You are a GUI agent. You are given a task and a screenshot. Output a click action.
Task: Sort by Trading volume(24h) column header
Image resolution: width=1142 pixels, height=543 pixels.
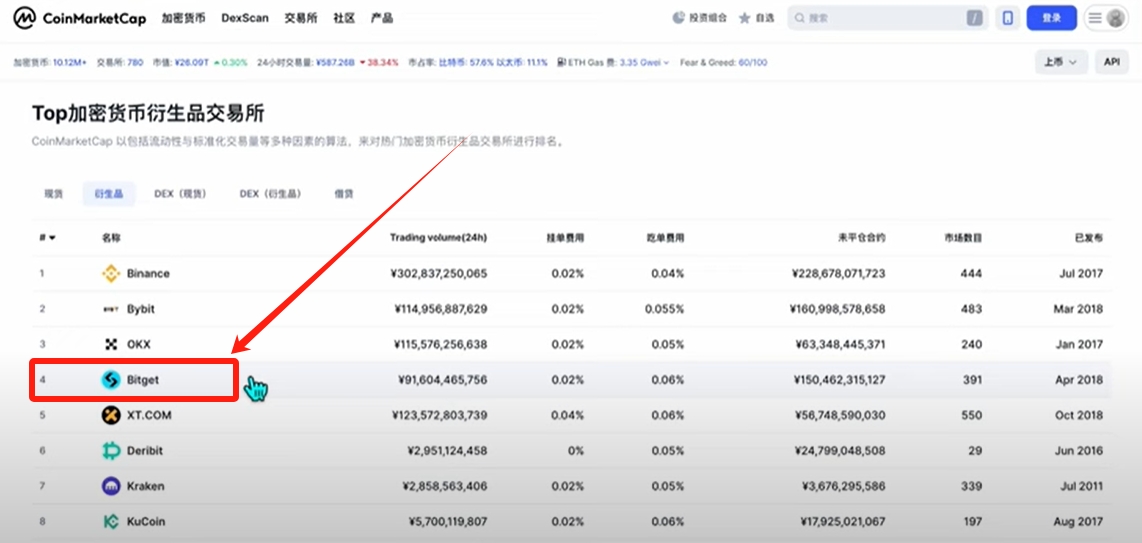(x=438, y=238)
